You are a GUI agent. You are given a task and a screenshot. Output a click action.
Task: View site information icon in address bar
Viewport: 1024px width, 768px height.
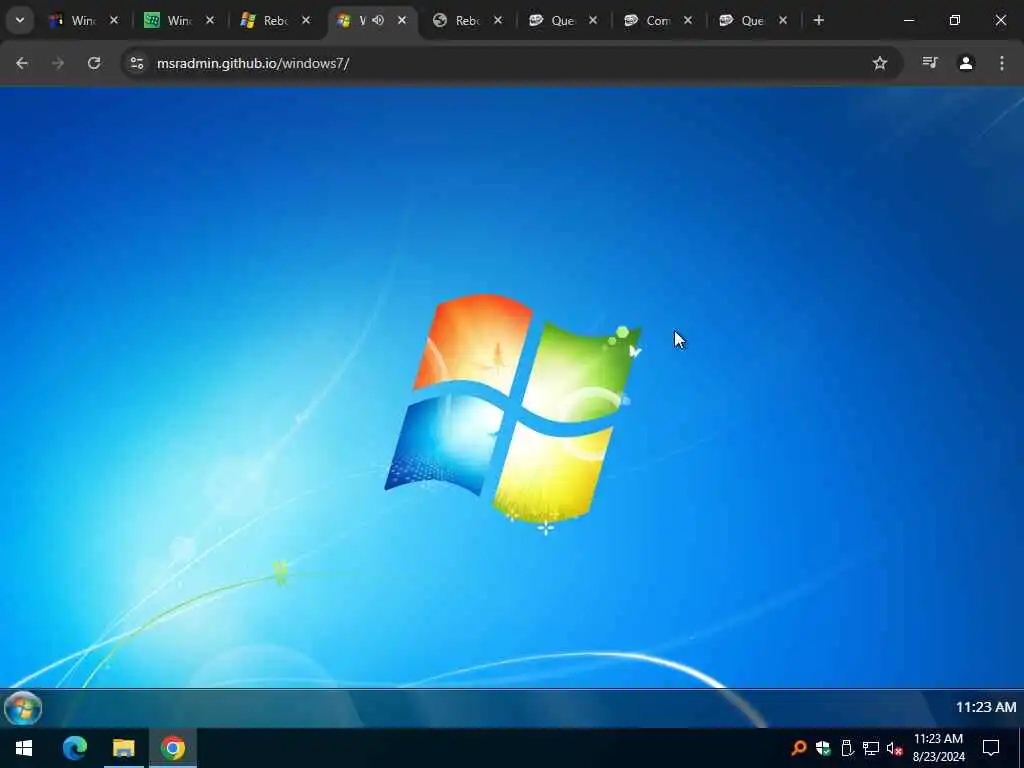coord(136,63)
